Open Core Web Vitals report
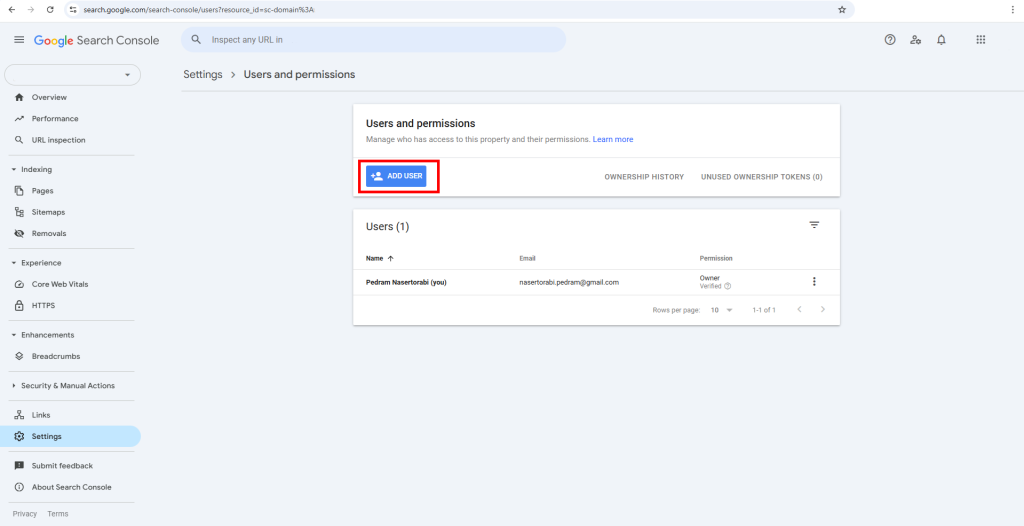 click(x=59, y=284)
